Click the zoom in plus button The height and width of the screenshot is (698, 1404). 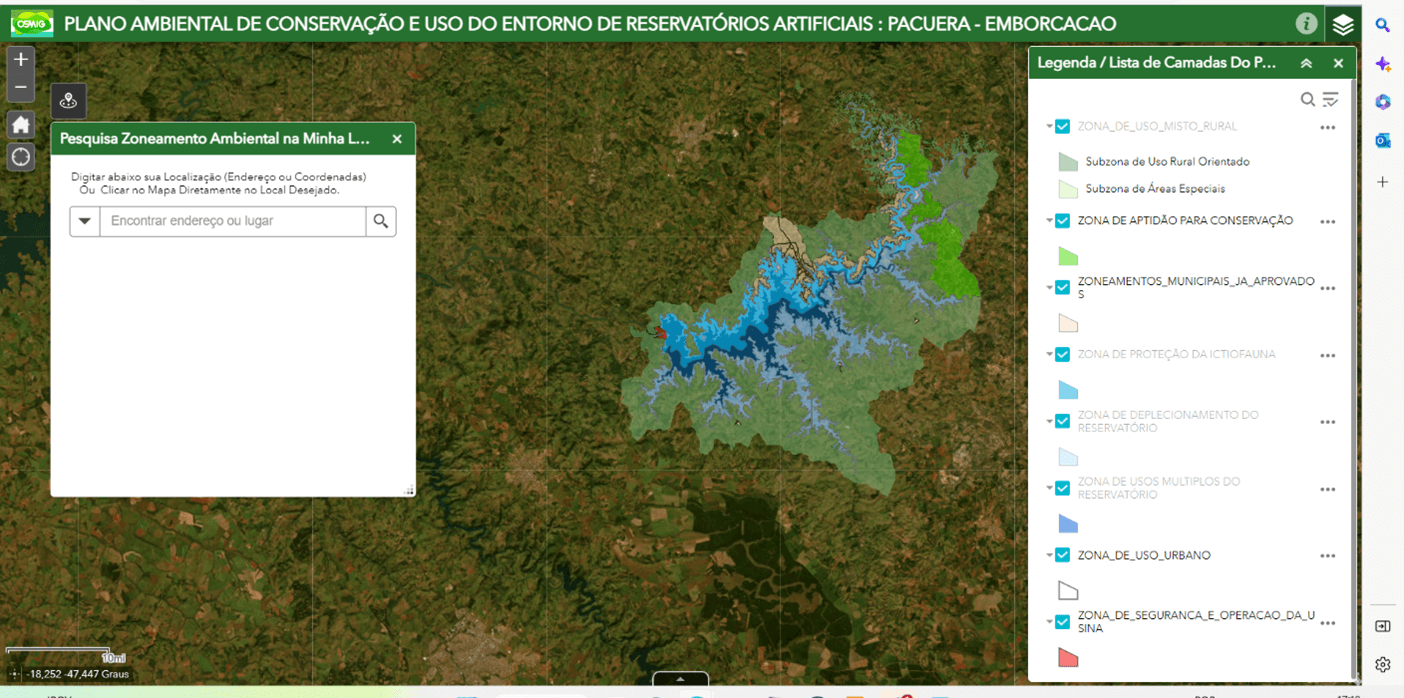click(x=21, y=59)
